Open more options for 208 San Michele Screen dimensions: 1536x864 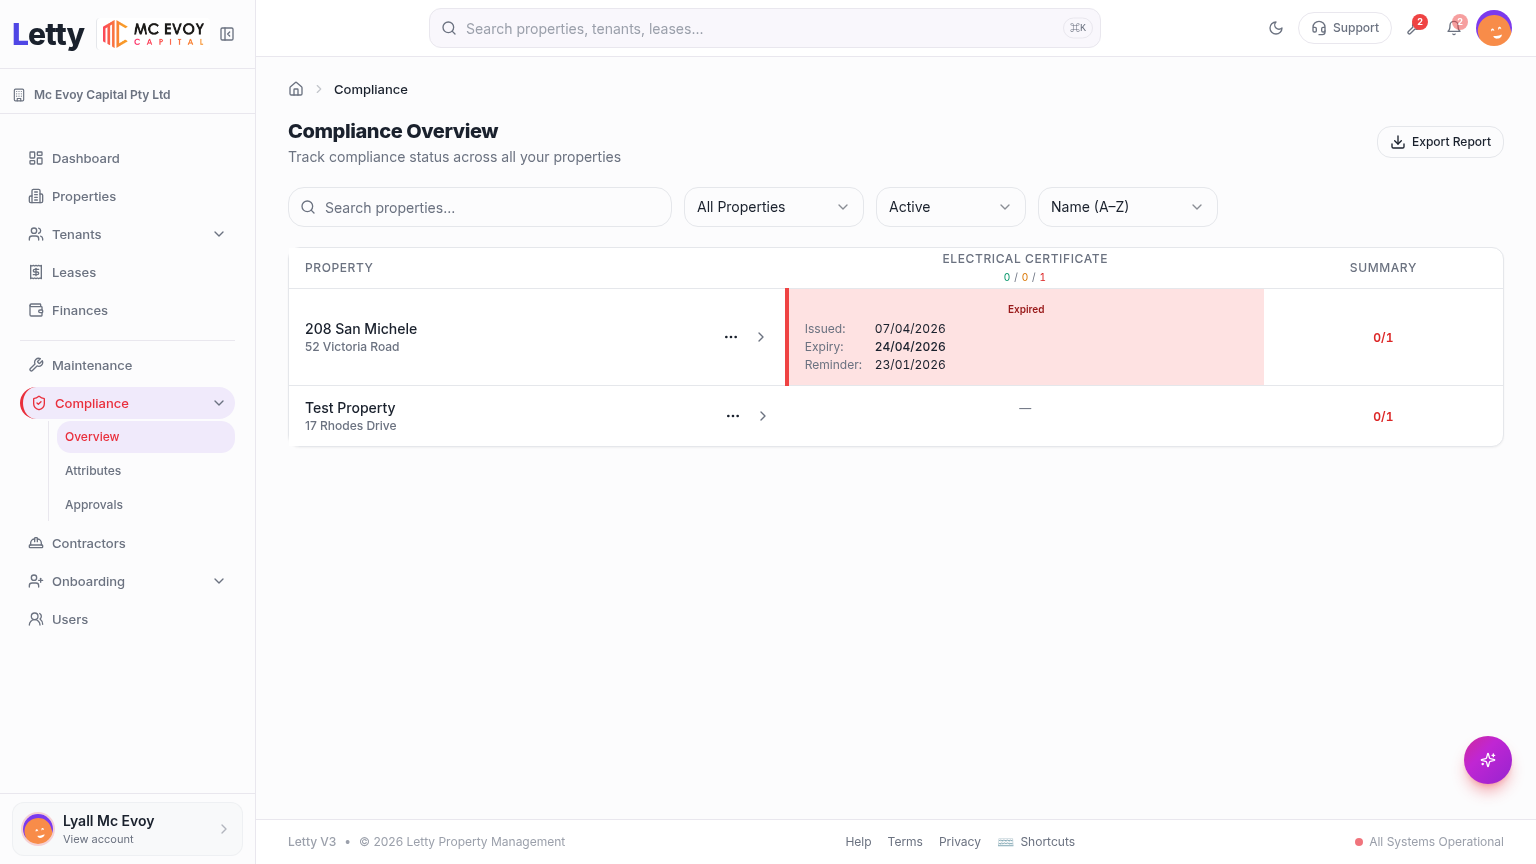731,337
